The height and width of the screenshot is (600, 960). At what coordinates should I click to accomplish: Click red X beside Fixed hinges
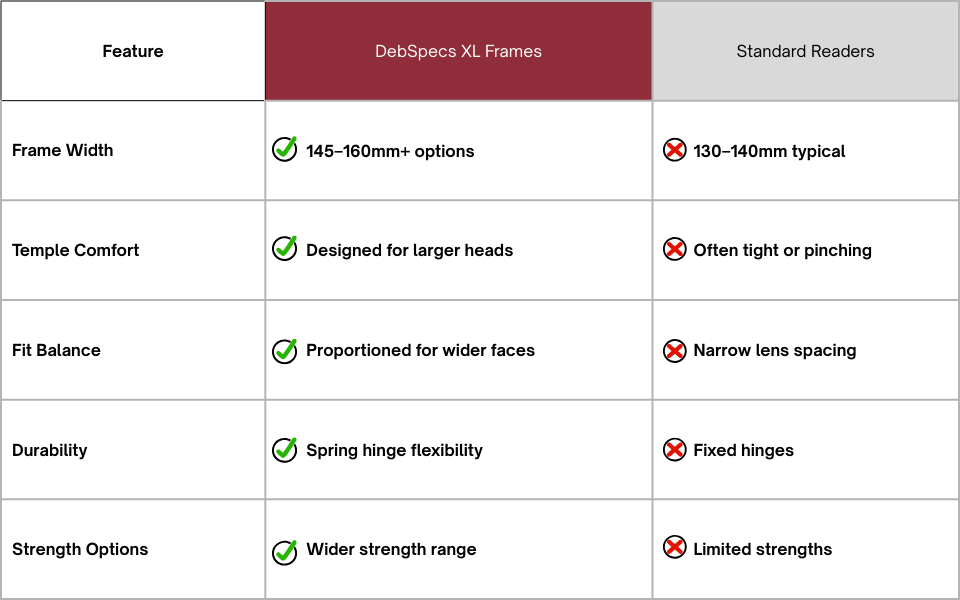(x=675, y=450)
